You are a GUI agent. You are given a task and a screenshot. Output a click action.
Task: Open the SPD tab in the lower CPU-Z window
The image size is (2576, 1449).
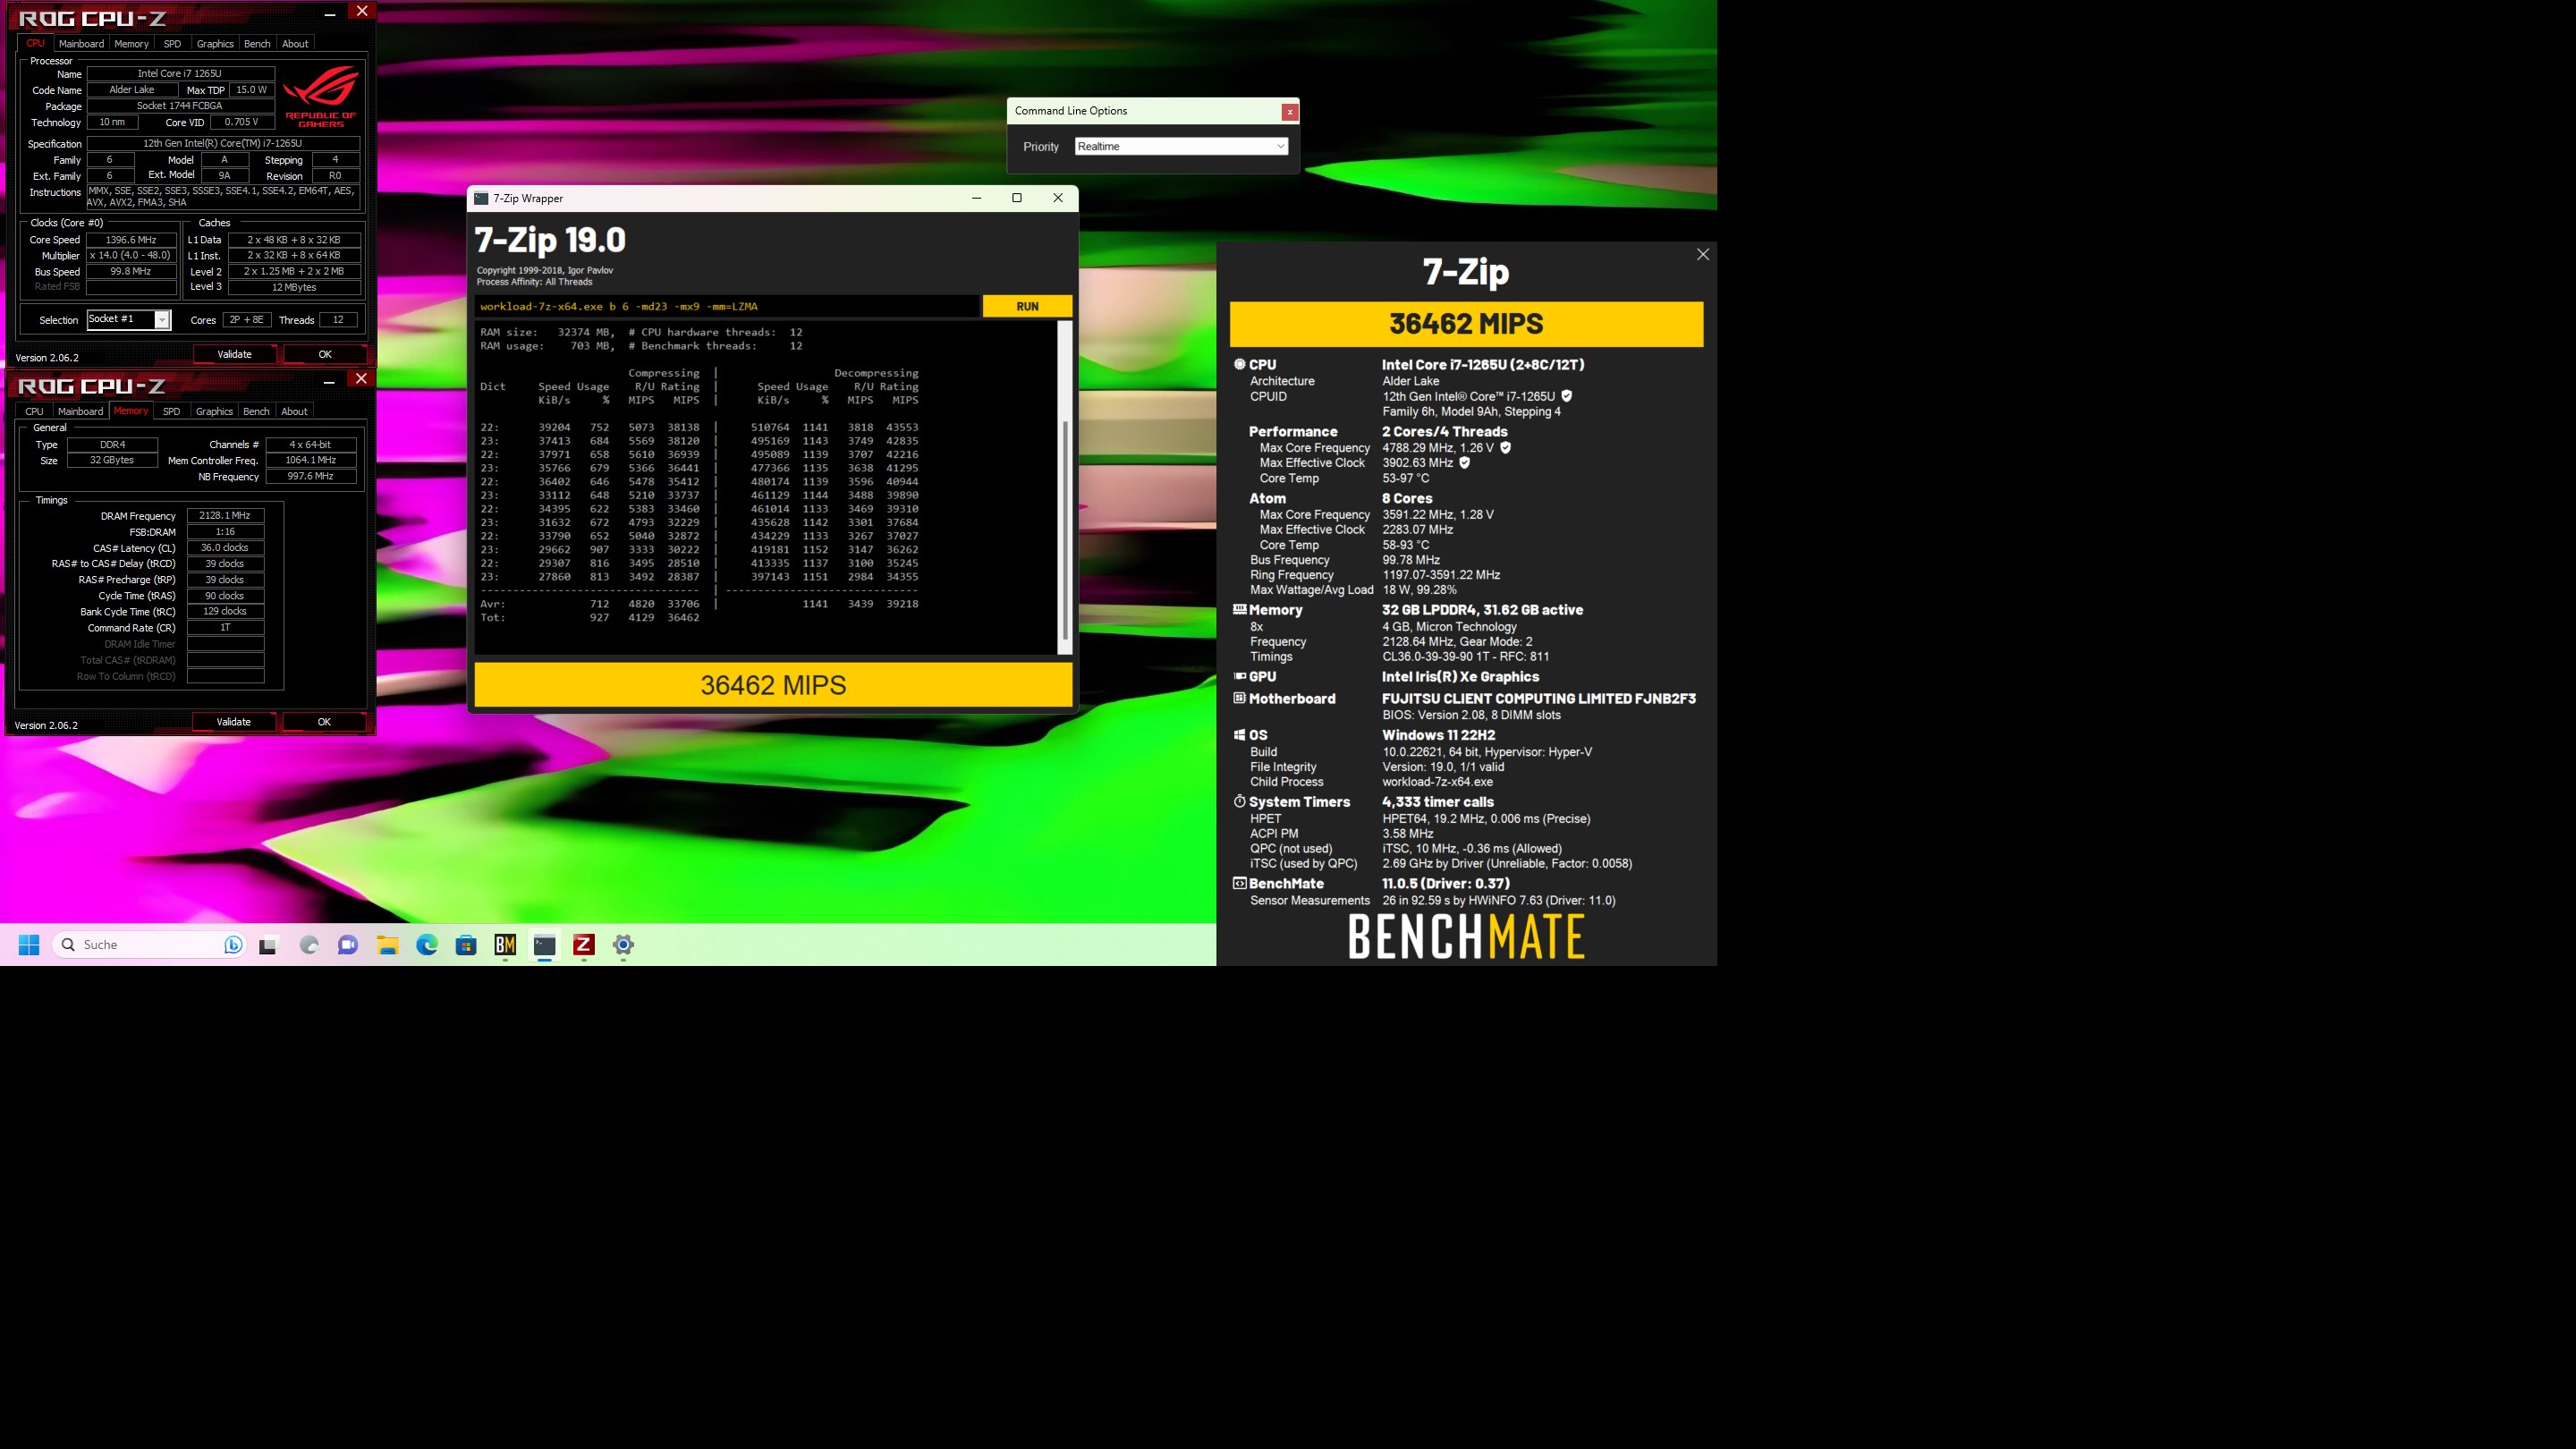click(171, 411)
